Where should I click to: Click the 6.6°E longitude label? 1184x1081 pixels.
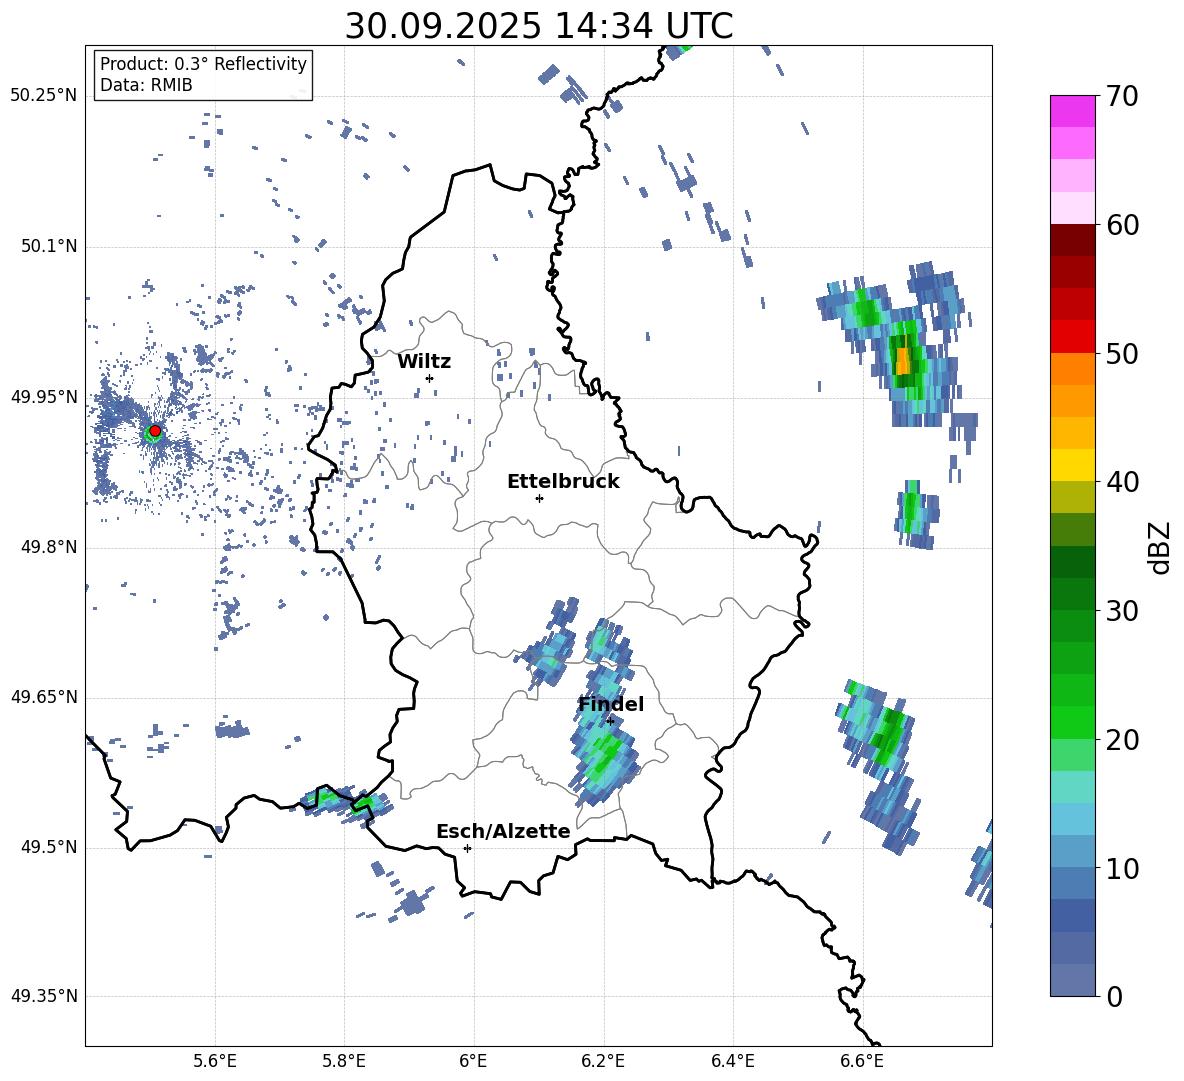862,1061
